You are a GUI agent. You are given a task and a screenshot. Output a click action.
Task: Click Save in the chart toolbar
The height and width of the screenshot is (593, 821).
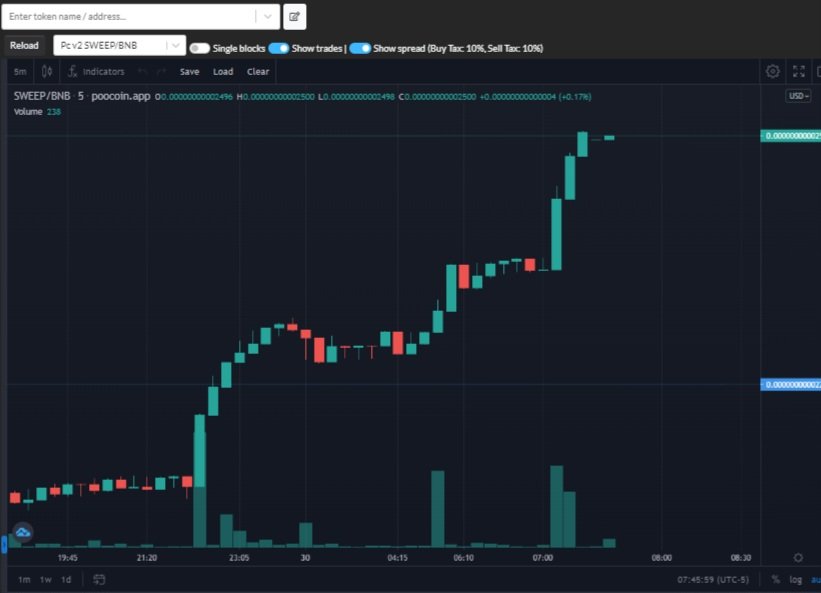190,72
